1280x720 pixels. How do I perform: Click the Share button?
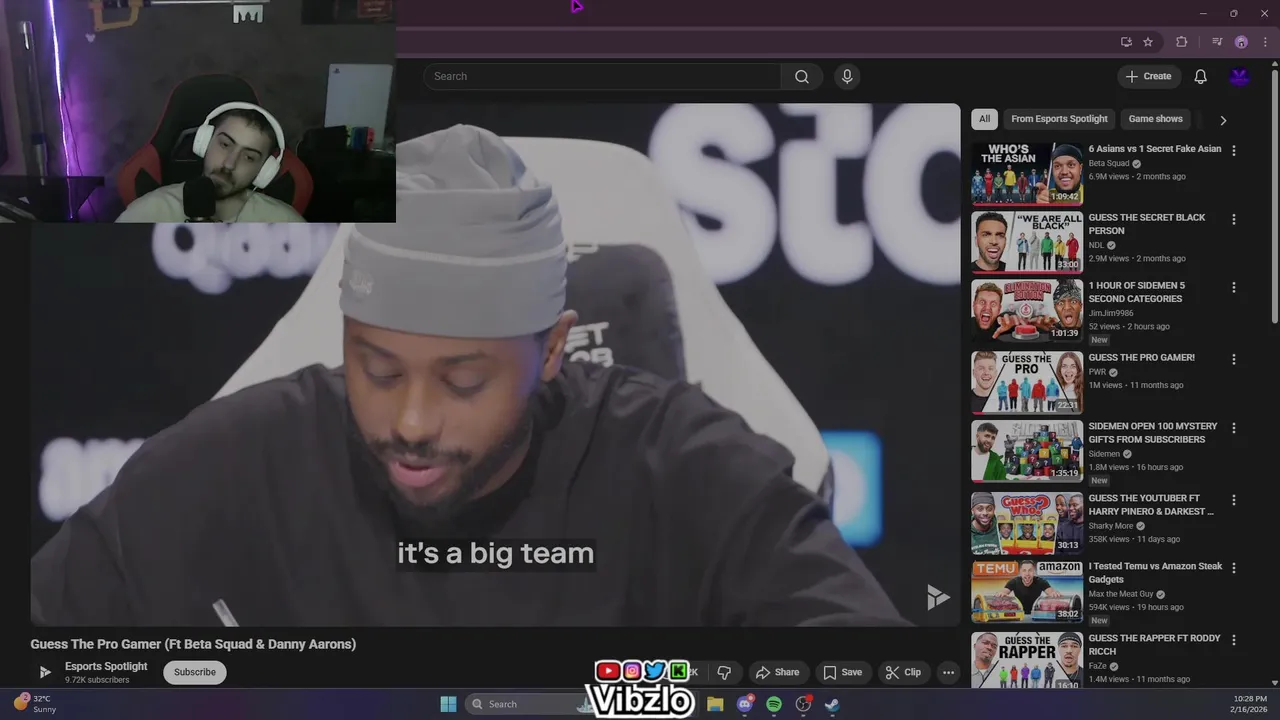777,672
